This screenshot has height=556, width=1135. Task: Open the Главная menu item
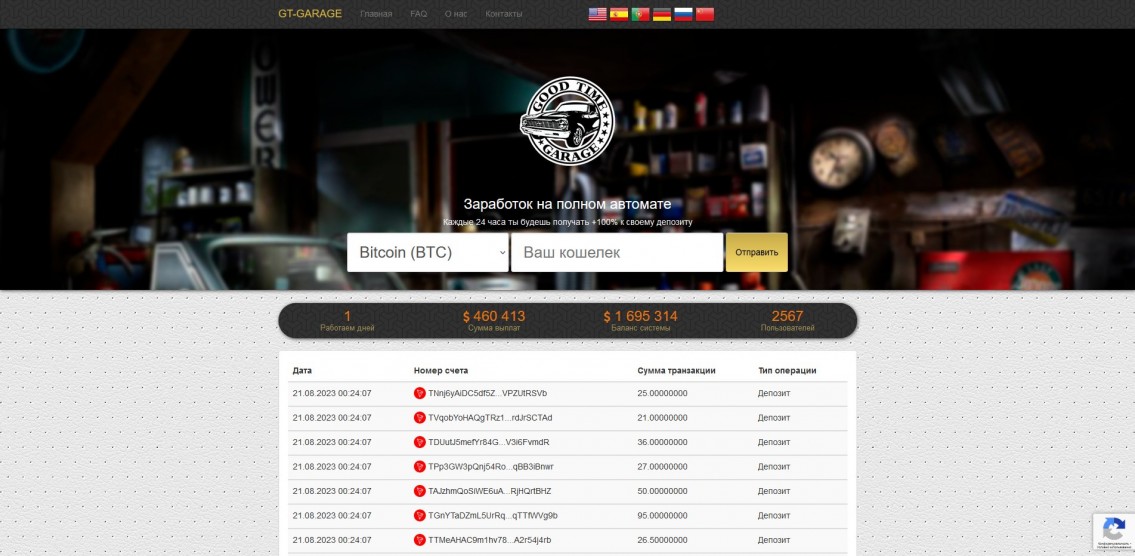[376, 14]
